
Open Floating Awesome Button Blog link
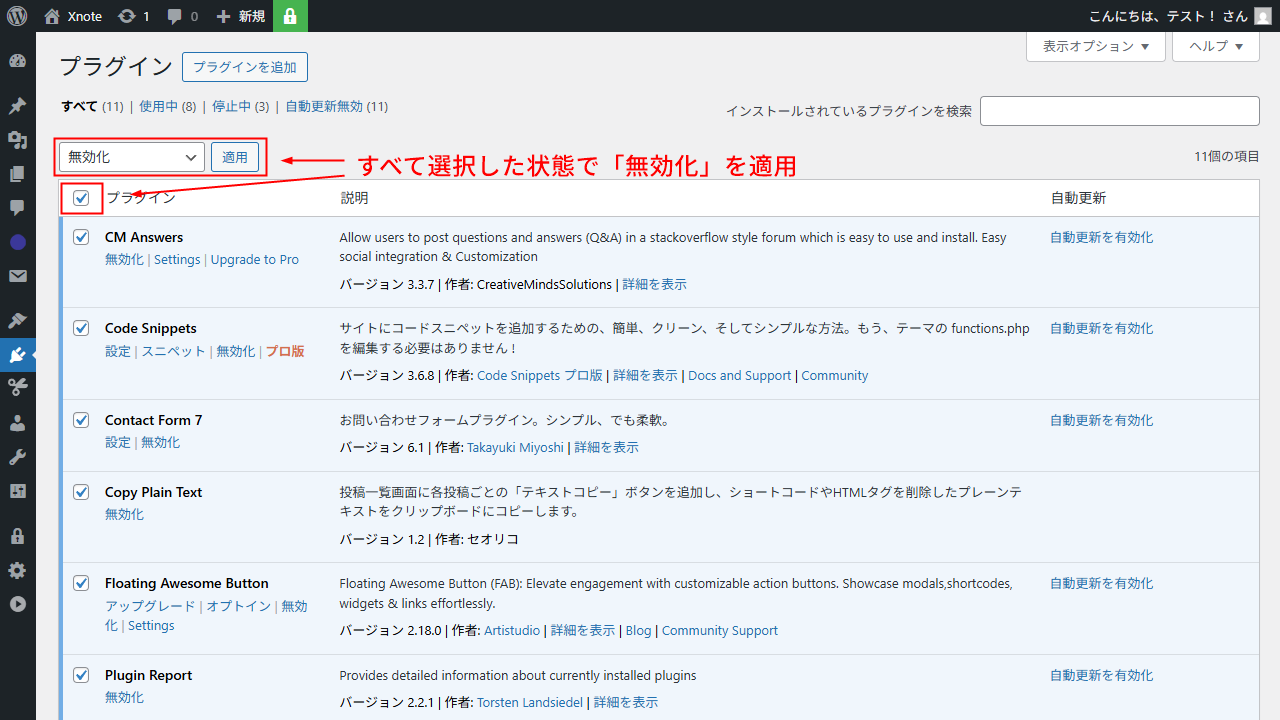[x=638, y=630]
